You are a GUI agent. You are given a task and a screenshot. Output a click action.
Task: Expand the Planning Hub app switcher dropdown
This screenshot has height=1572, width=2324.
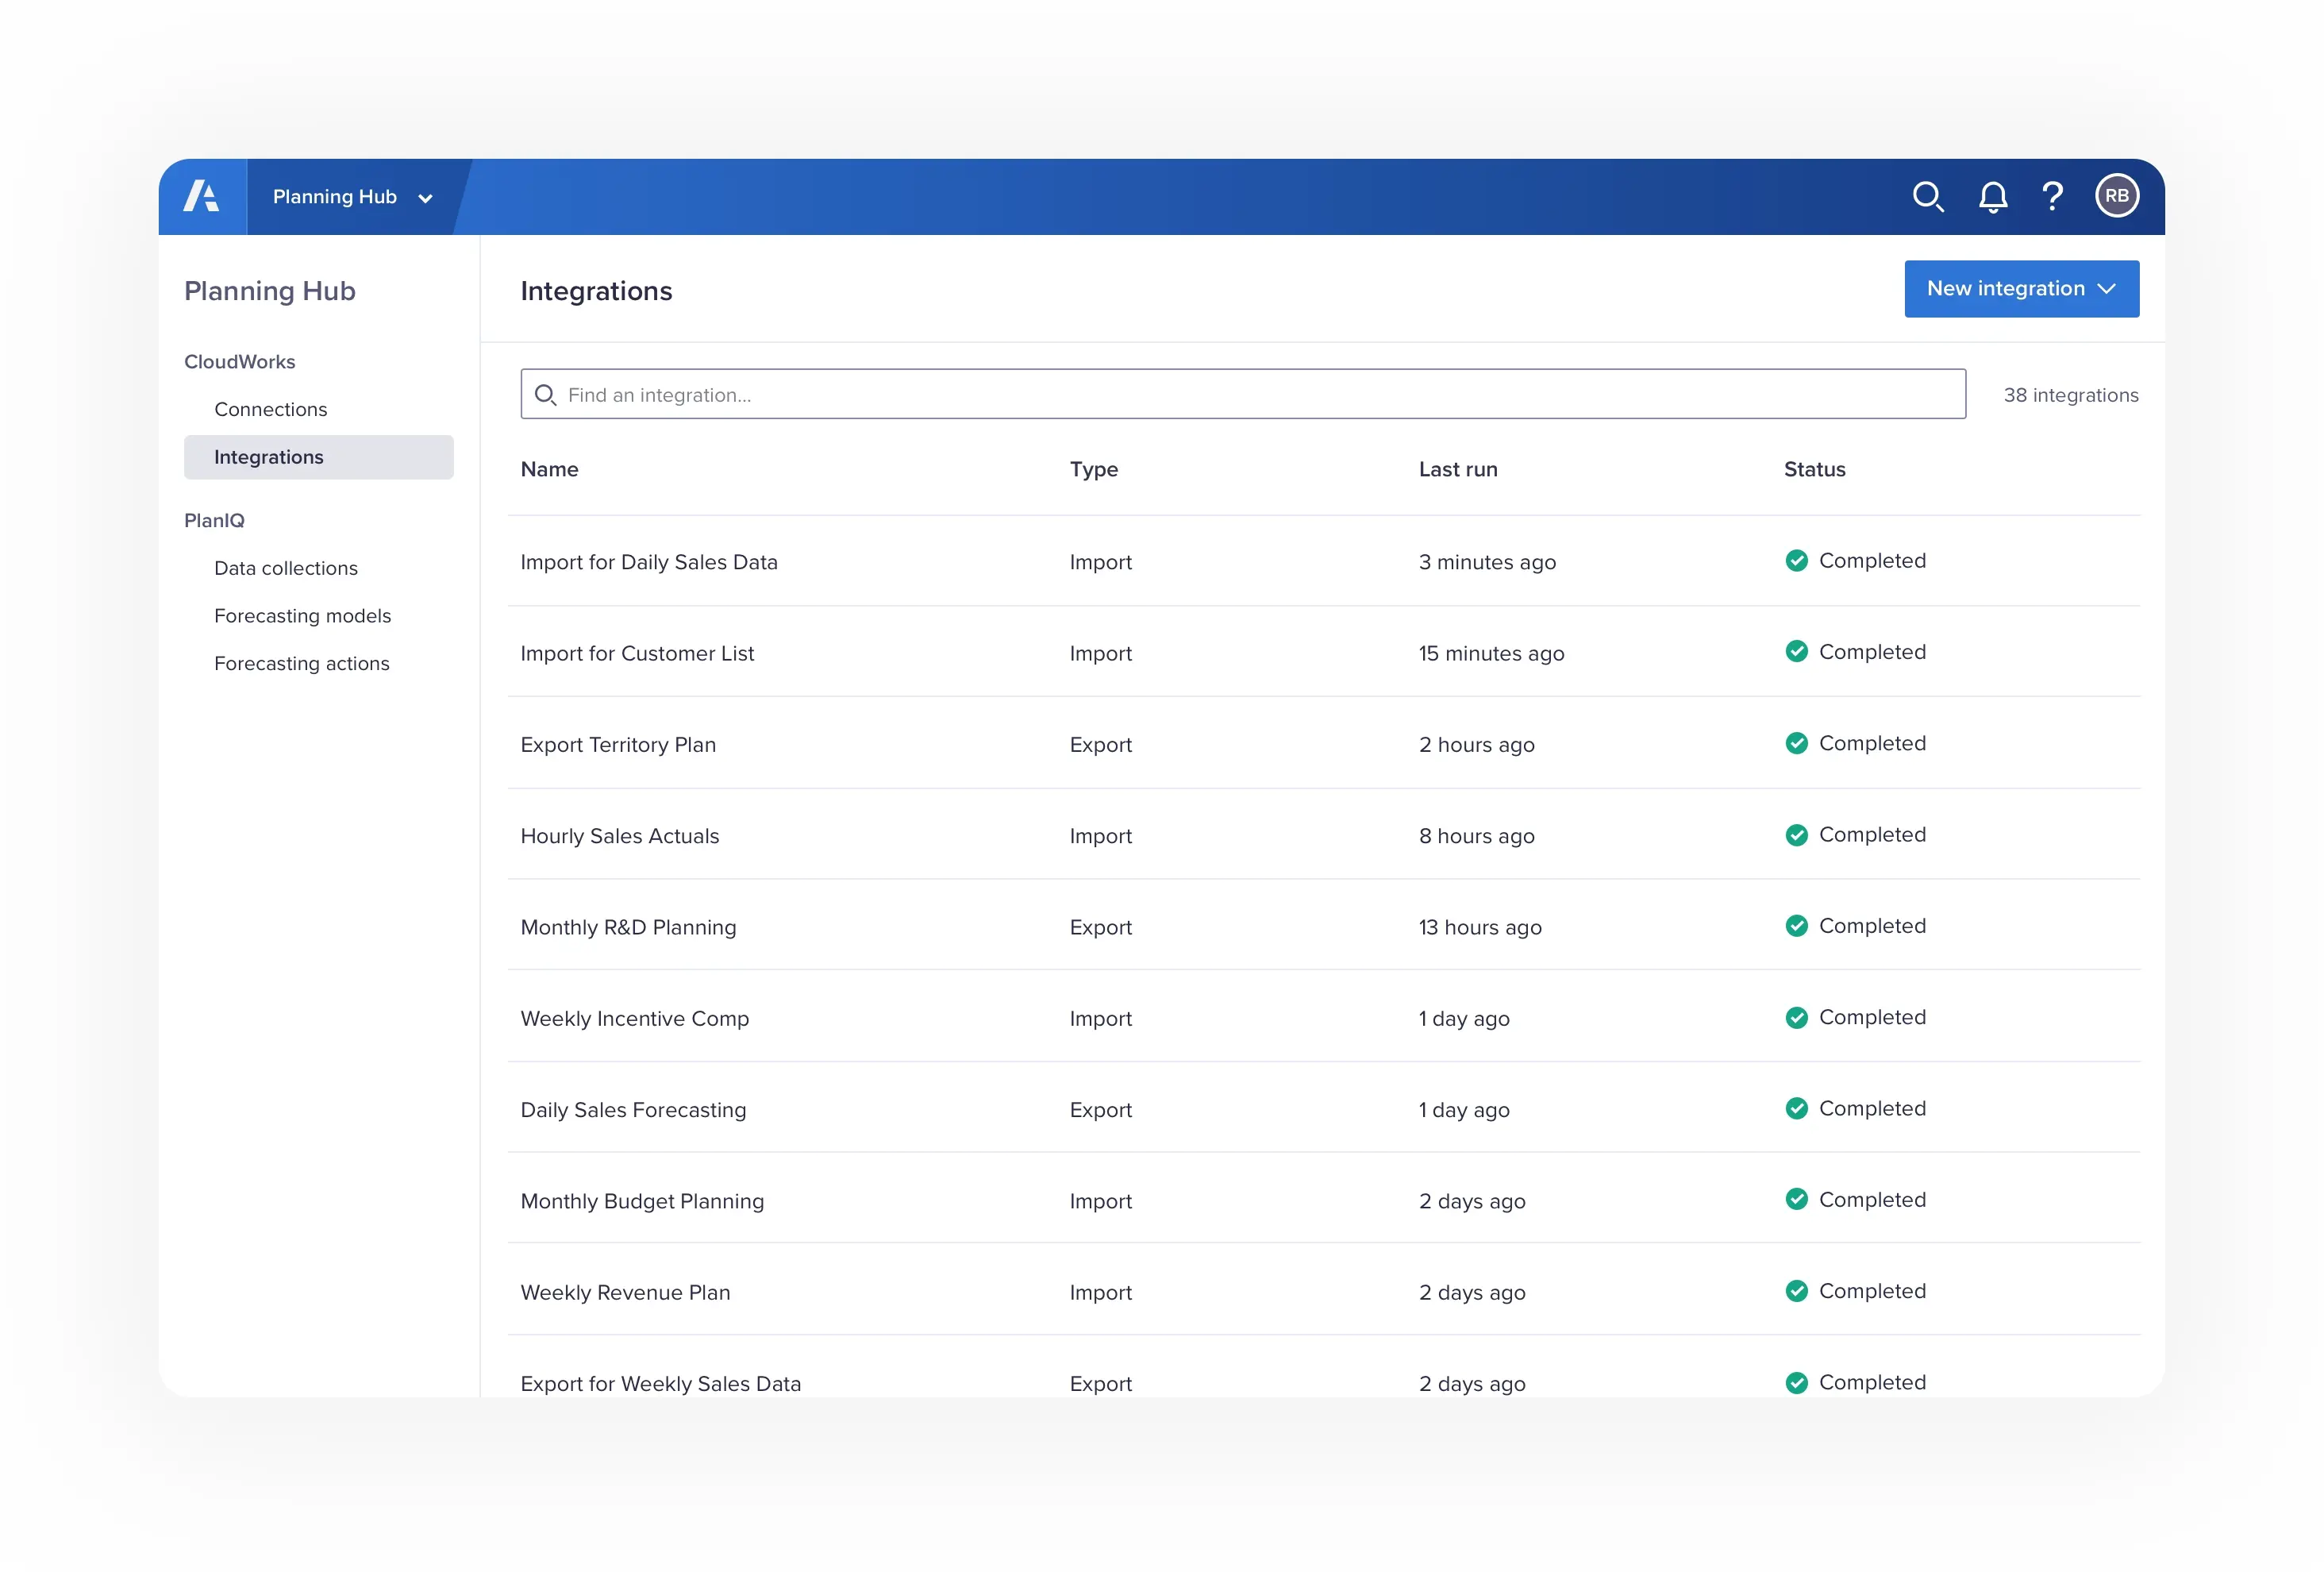click(352, 197)
